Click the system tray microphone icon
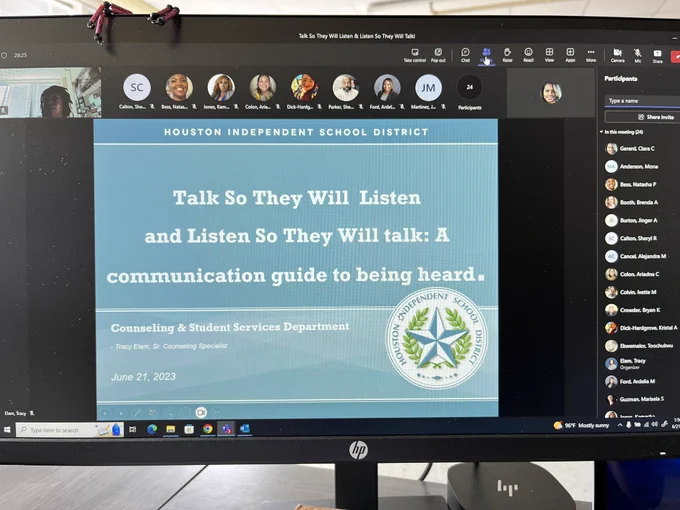 (628, 425)
